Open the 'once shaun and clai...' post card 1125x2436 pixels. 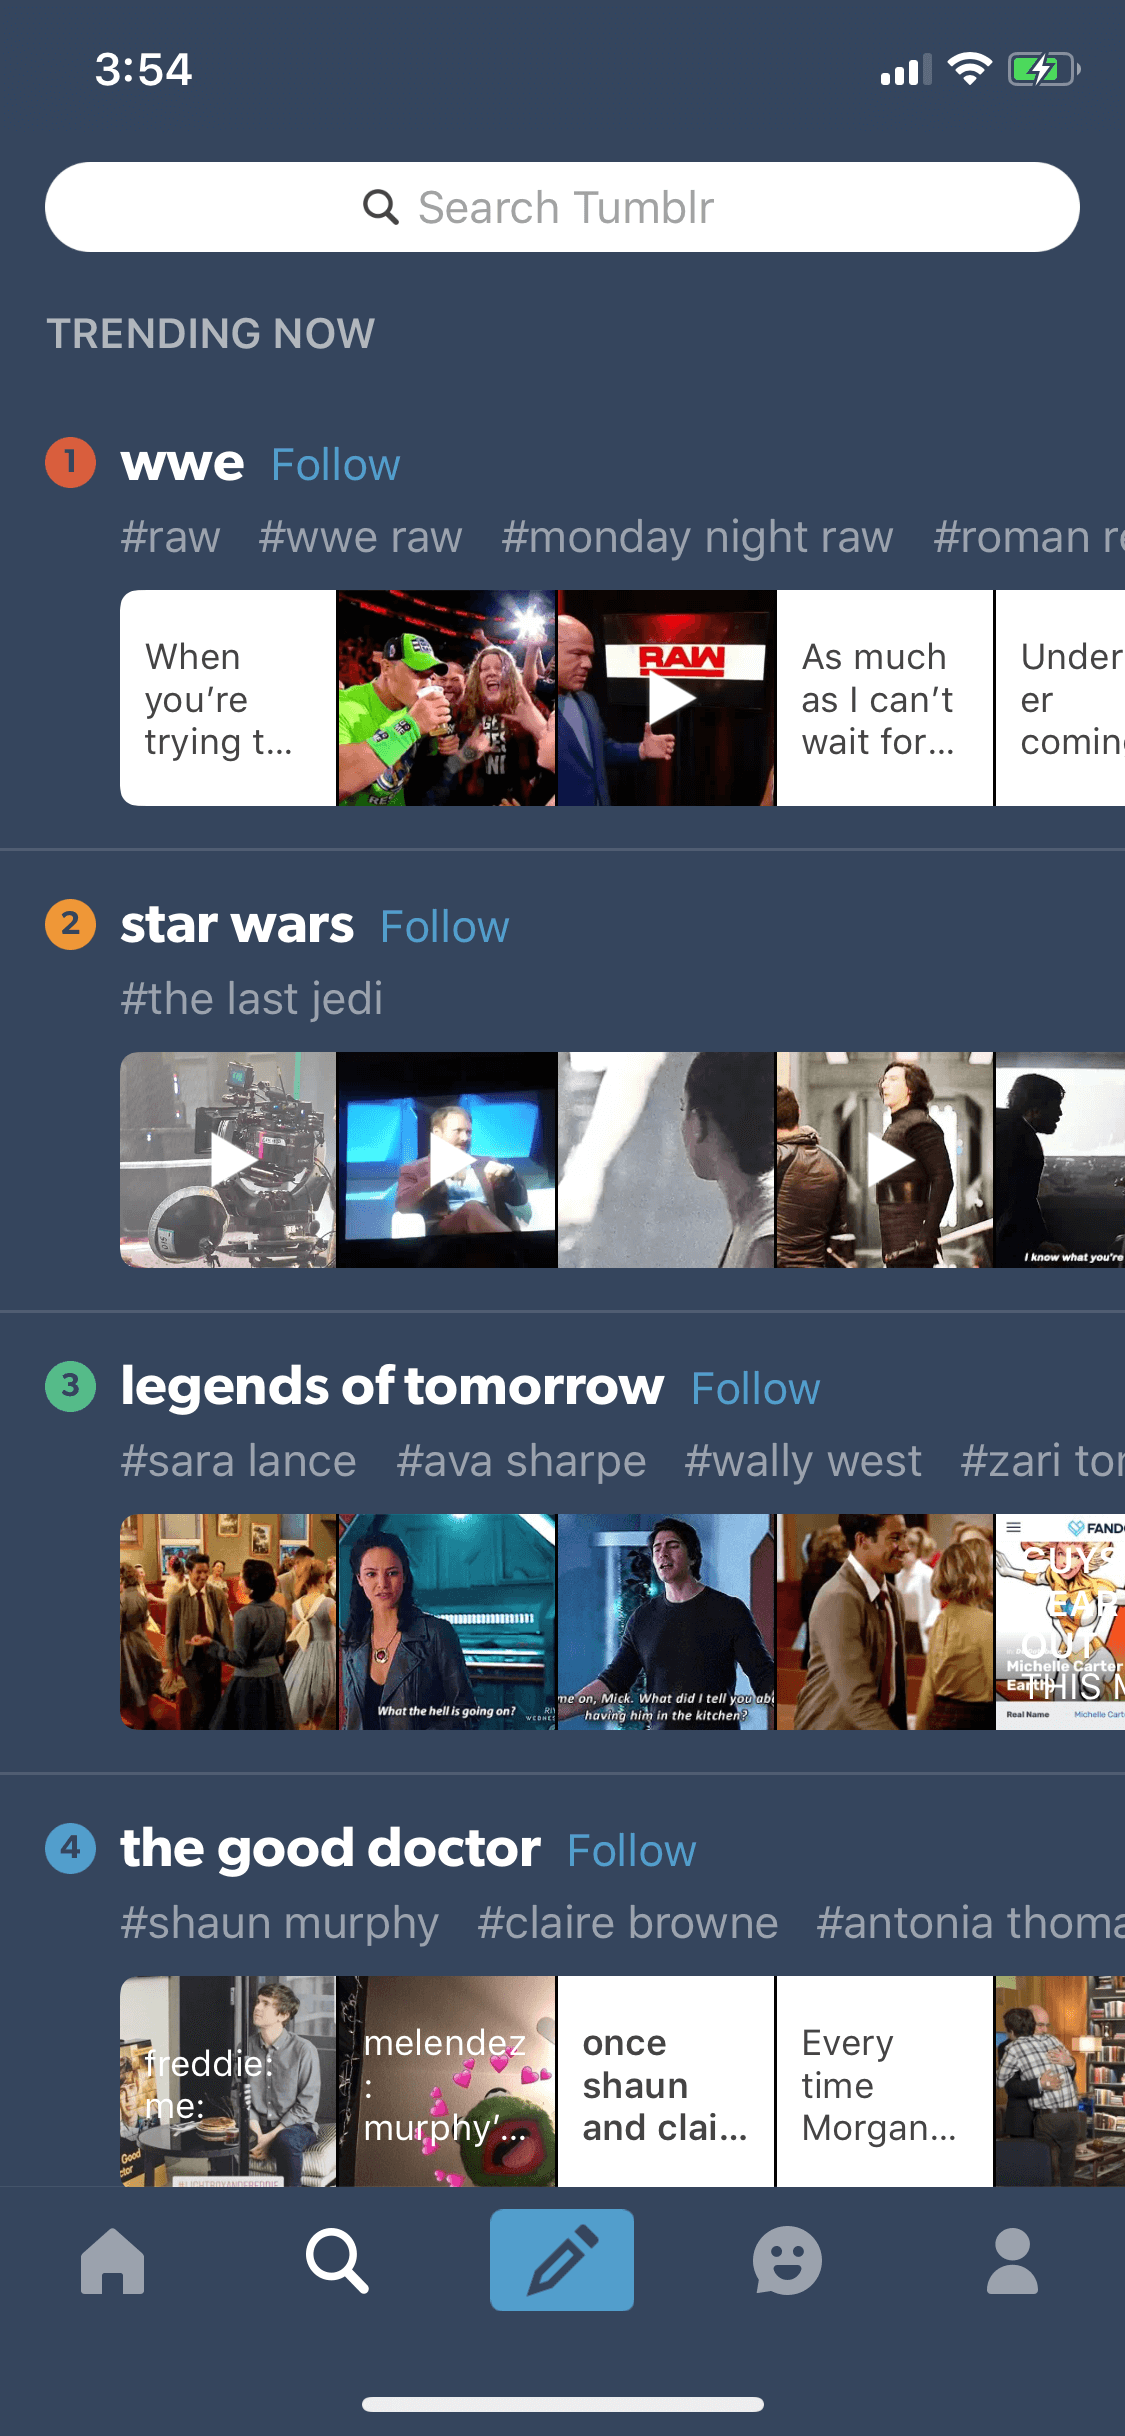point(666,2081)
